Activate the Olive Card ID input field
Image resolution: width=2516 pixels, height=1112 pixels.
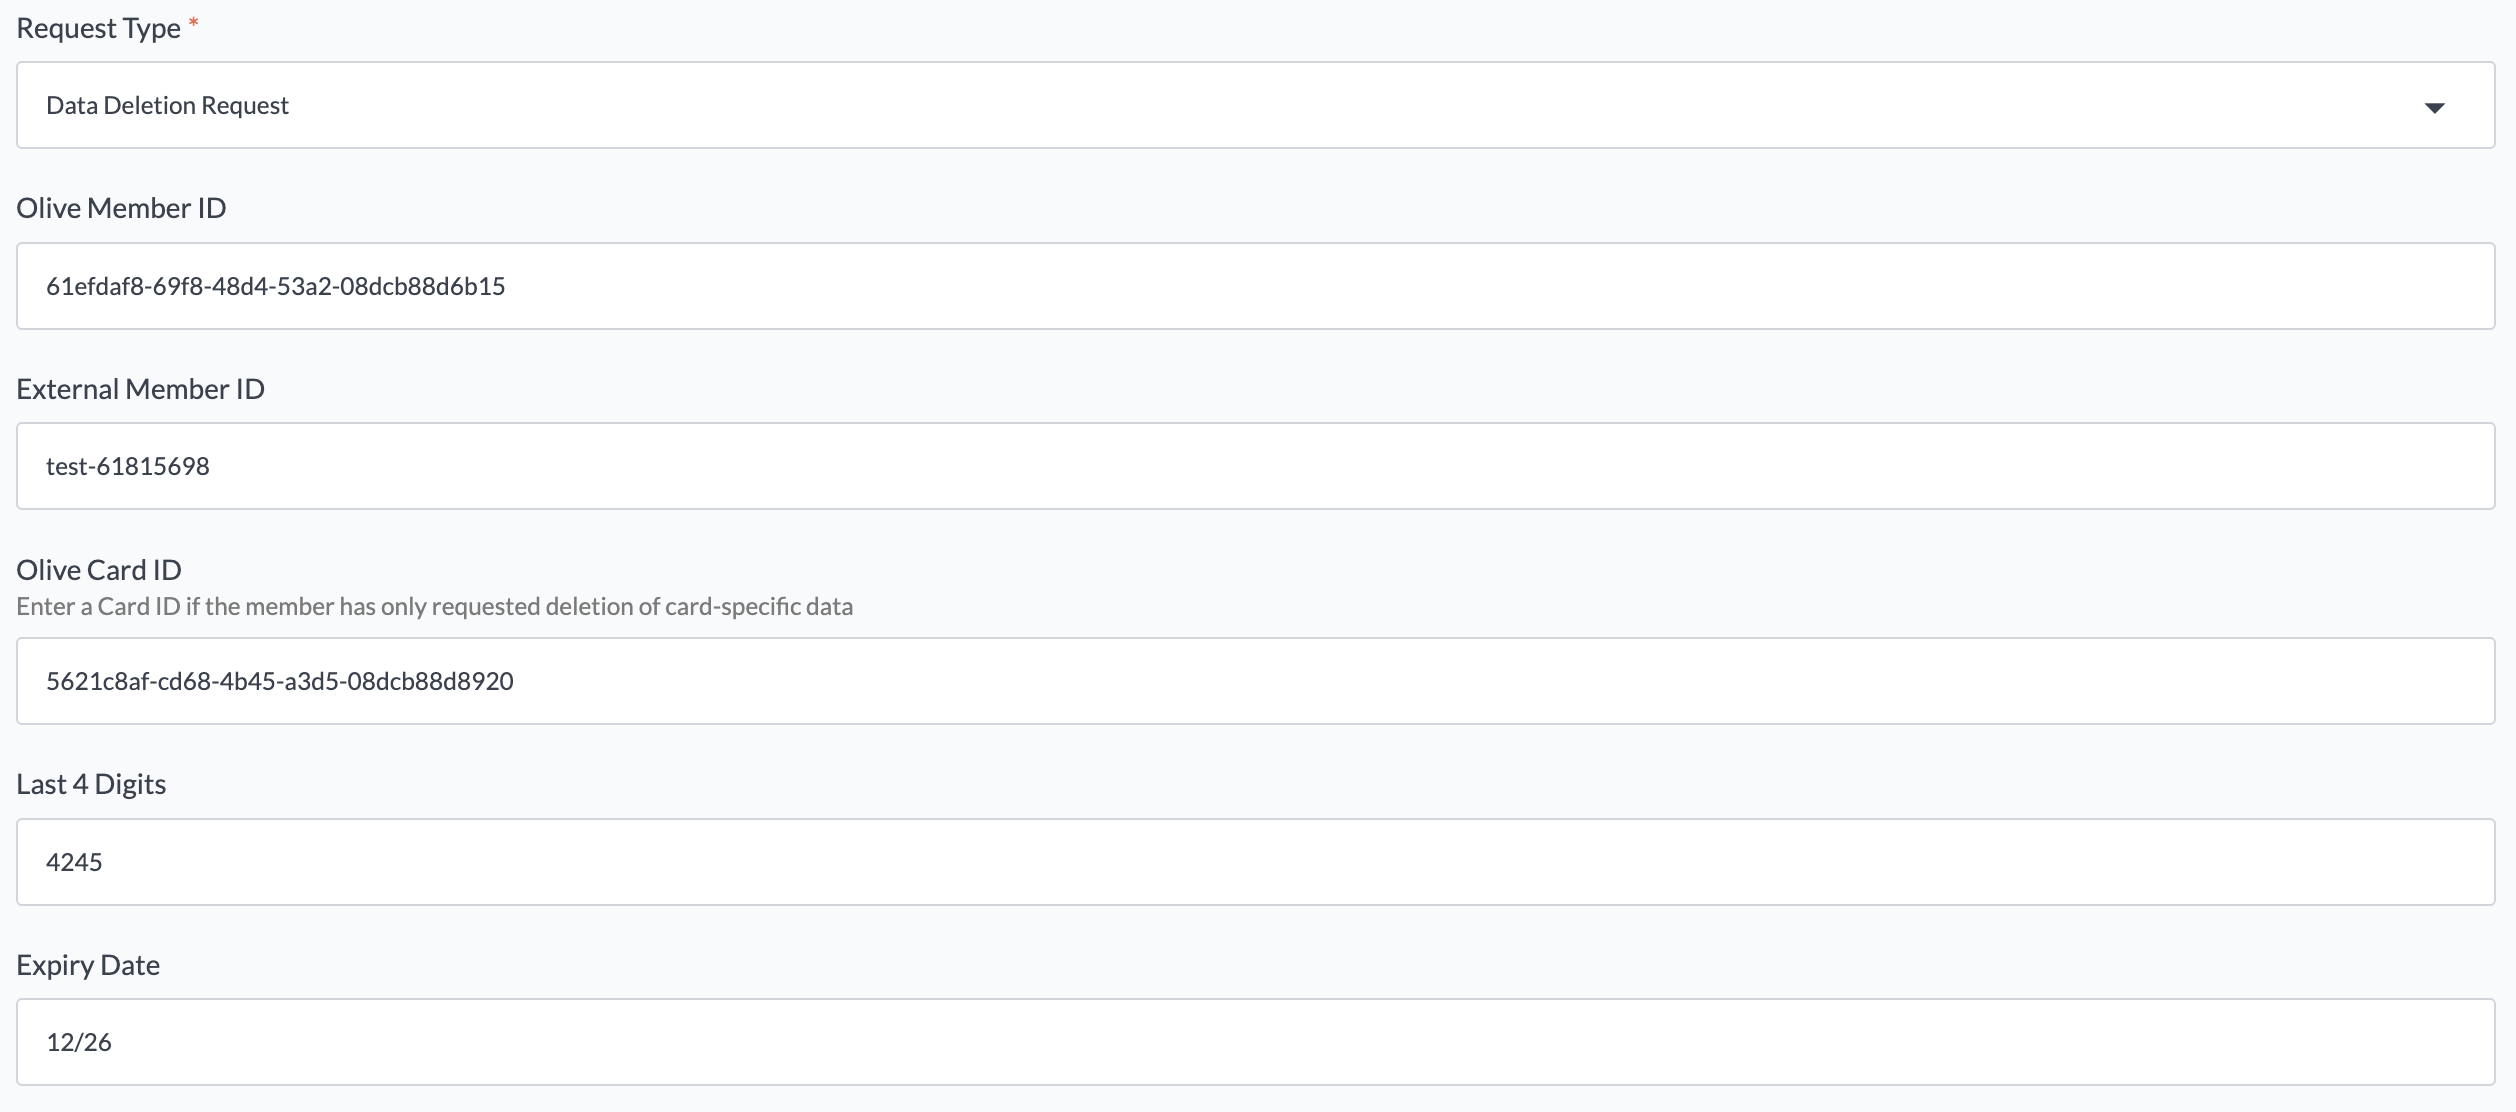pyautogui.click(x=1255, y=681)
